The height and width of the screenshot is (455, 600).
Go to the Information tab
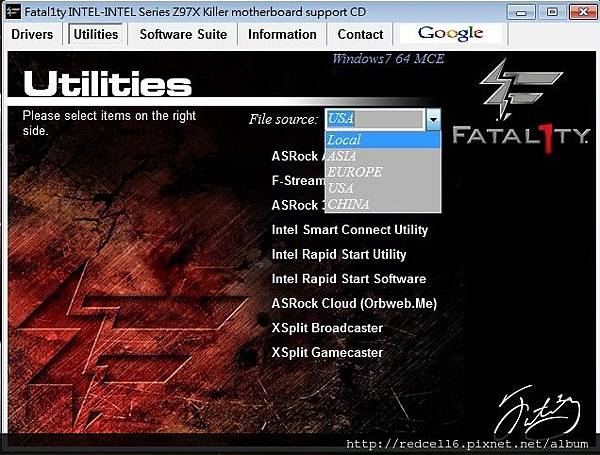coord(282,34)
